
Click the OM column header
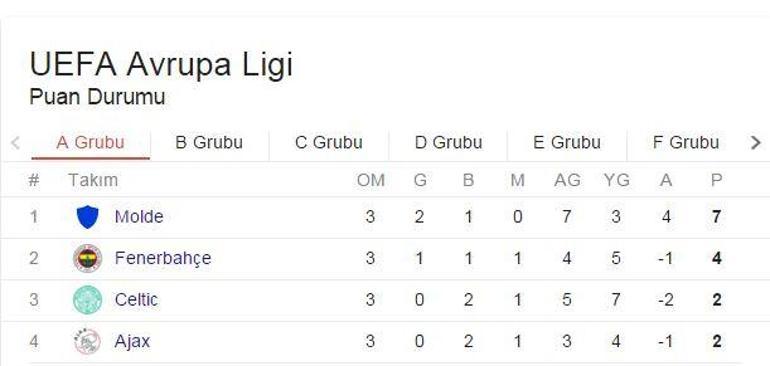(x=371, y=180)
